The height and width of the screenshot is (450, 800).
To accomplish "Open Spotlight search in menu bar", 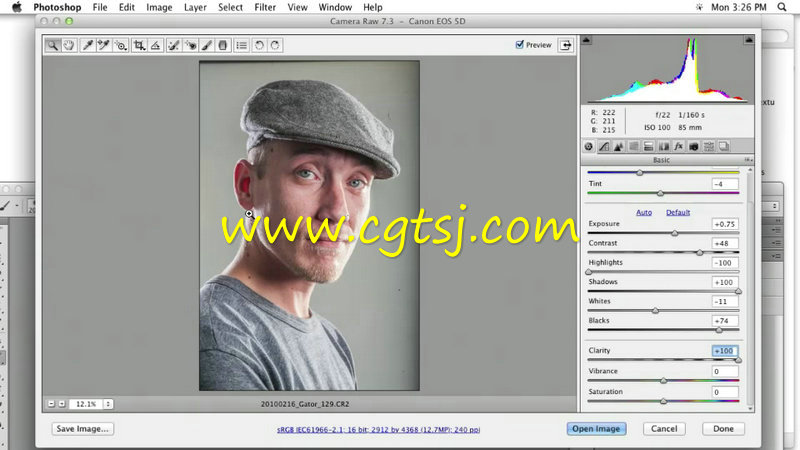I will click(782, 7).
